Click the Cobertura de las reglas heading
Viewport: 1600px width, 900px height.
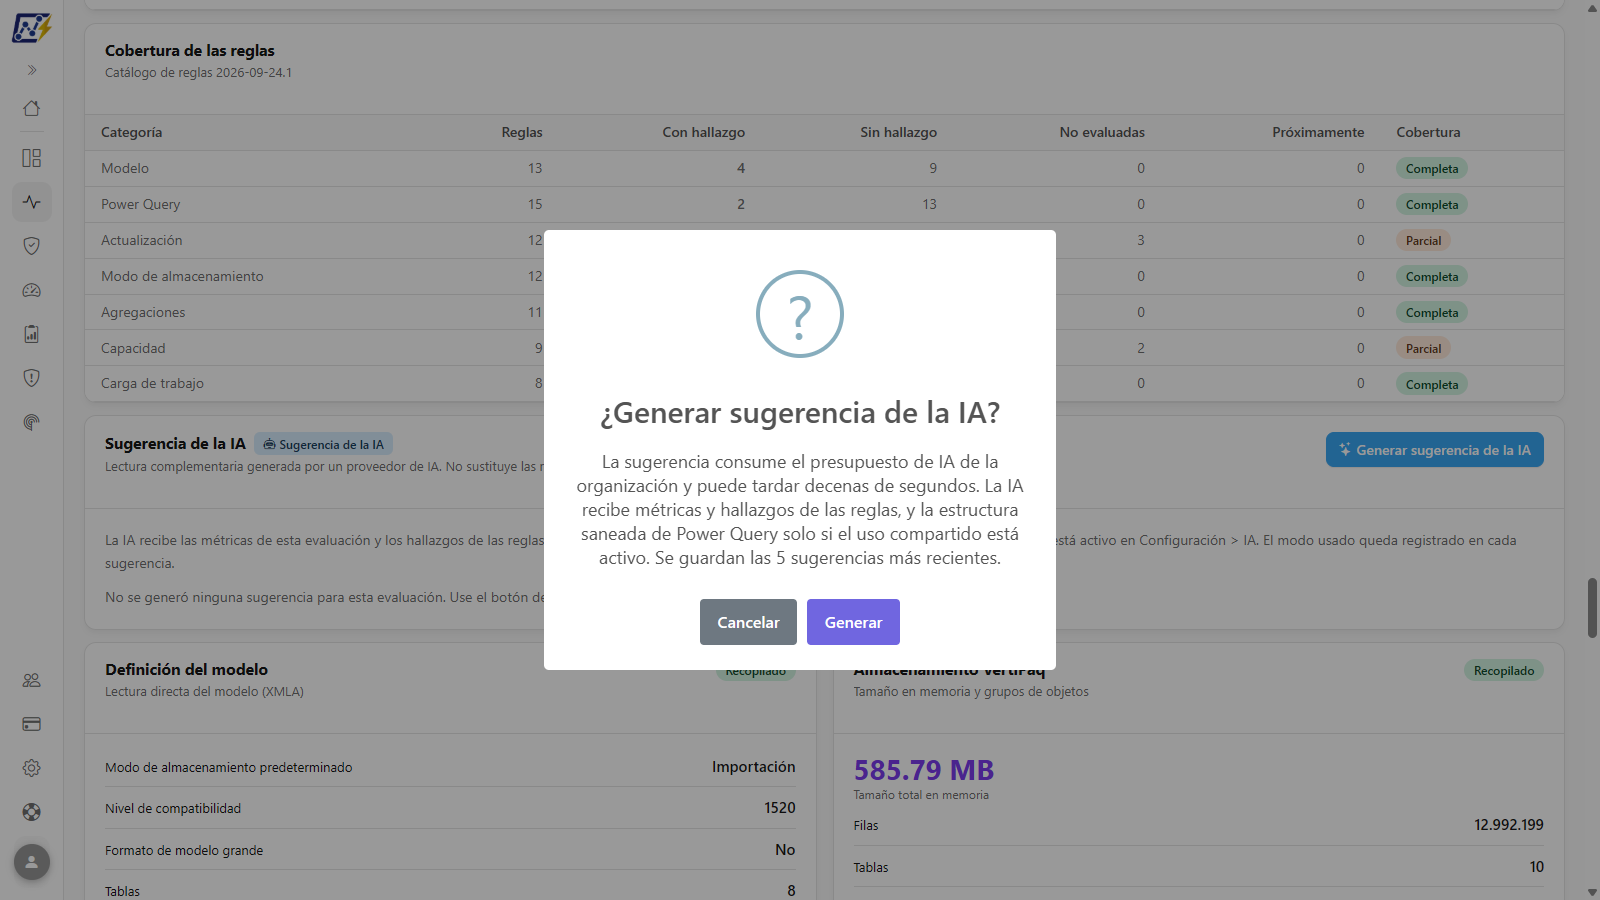tap(190, 50)
